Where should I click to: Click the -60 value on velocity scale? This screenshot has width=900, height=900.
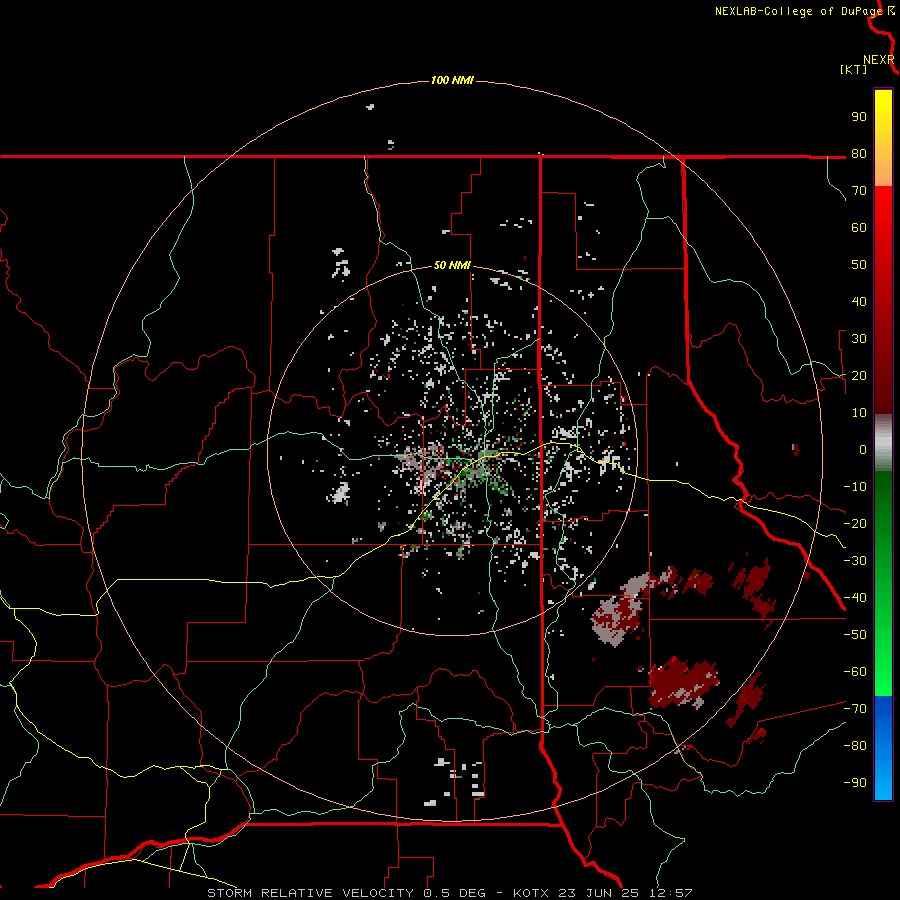click(855, 672)
